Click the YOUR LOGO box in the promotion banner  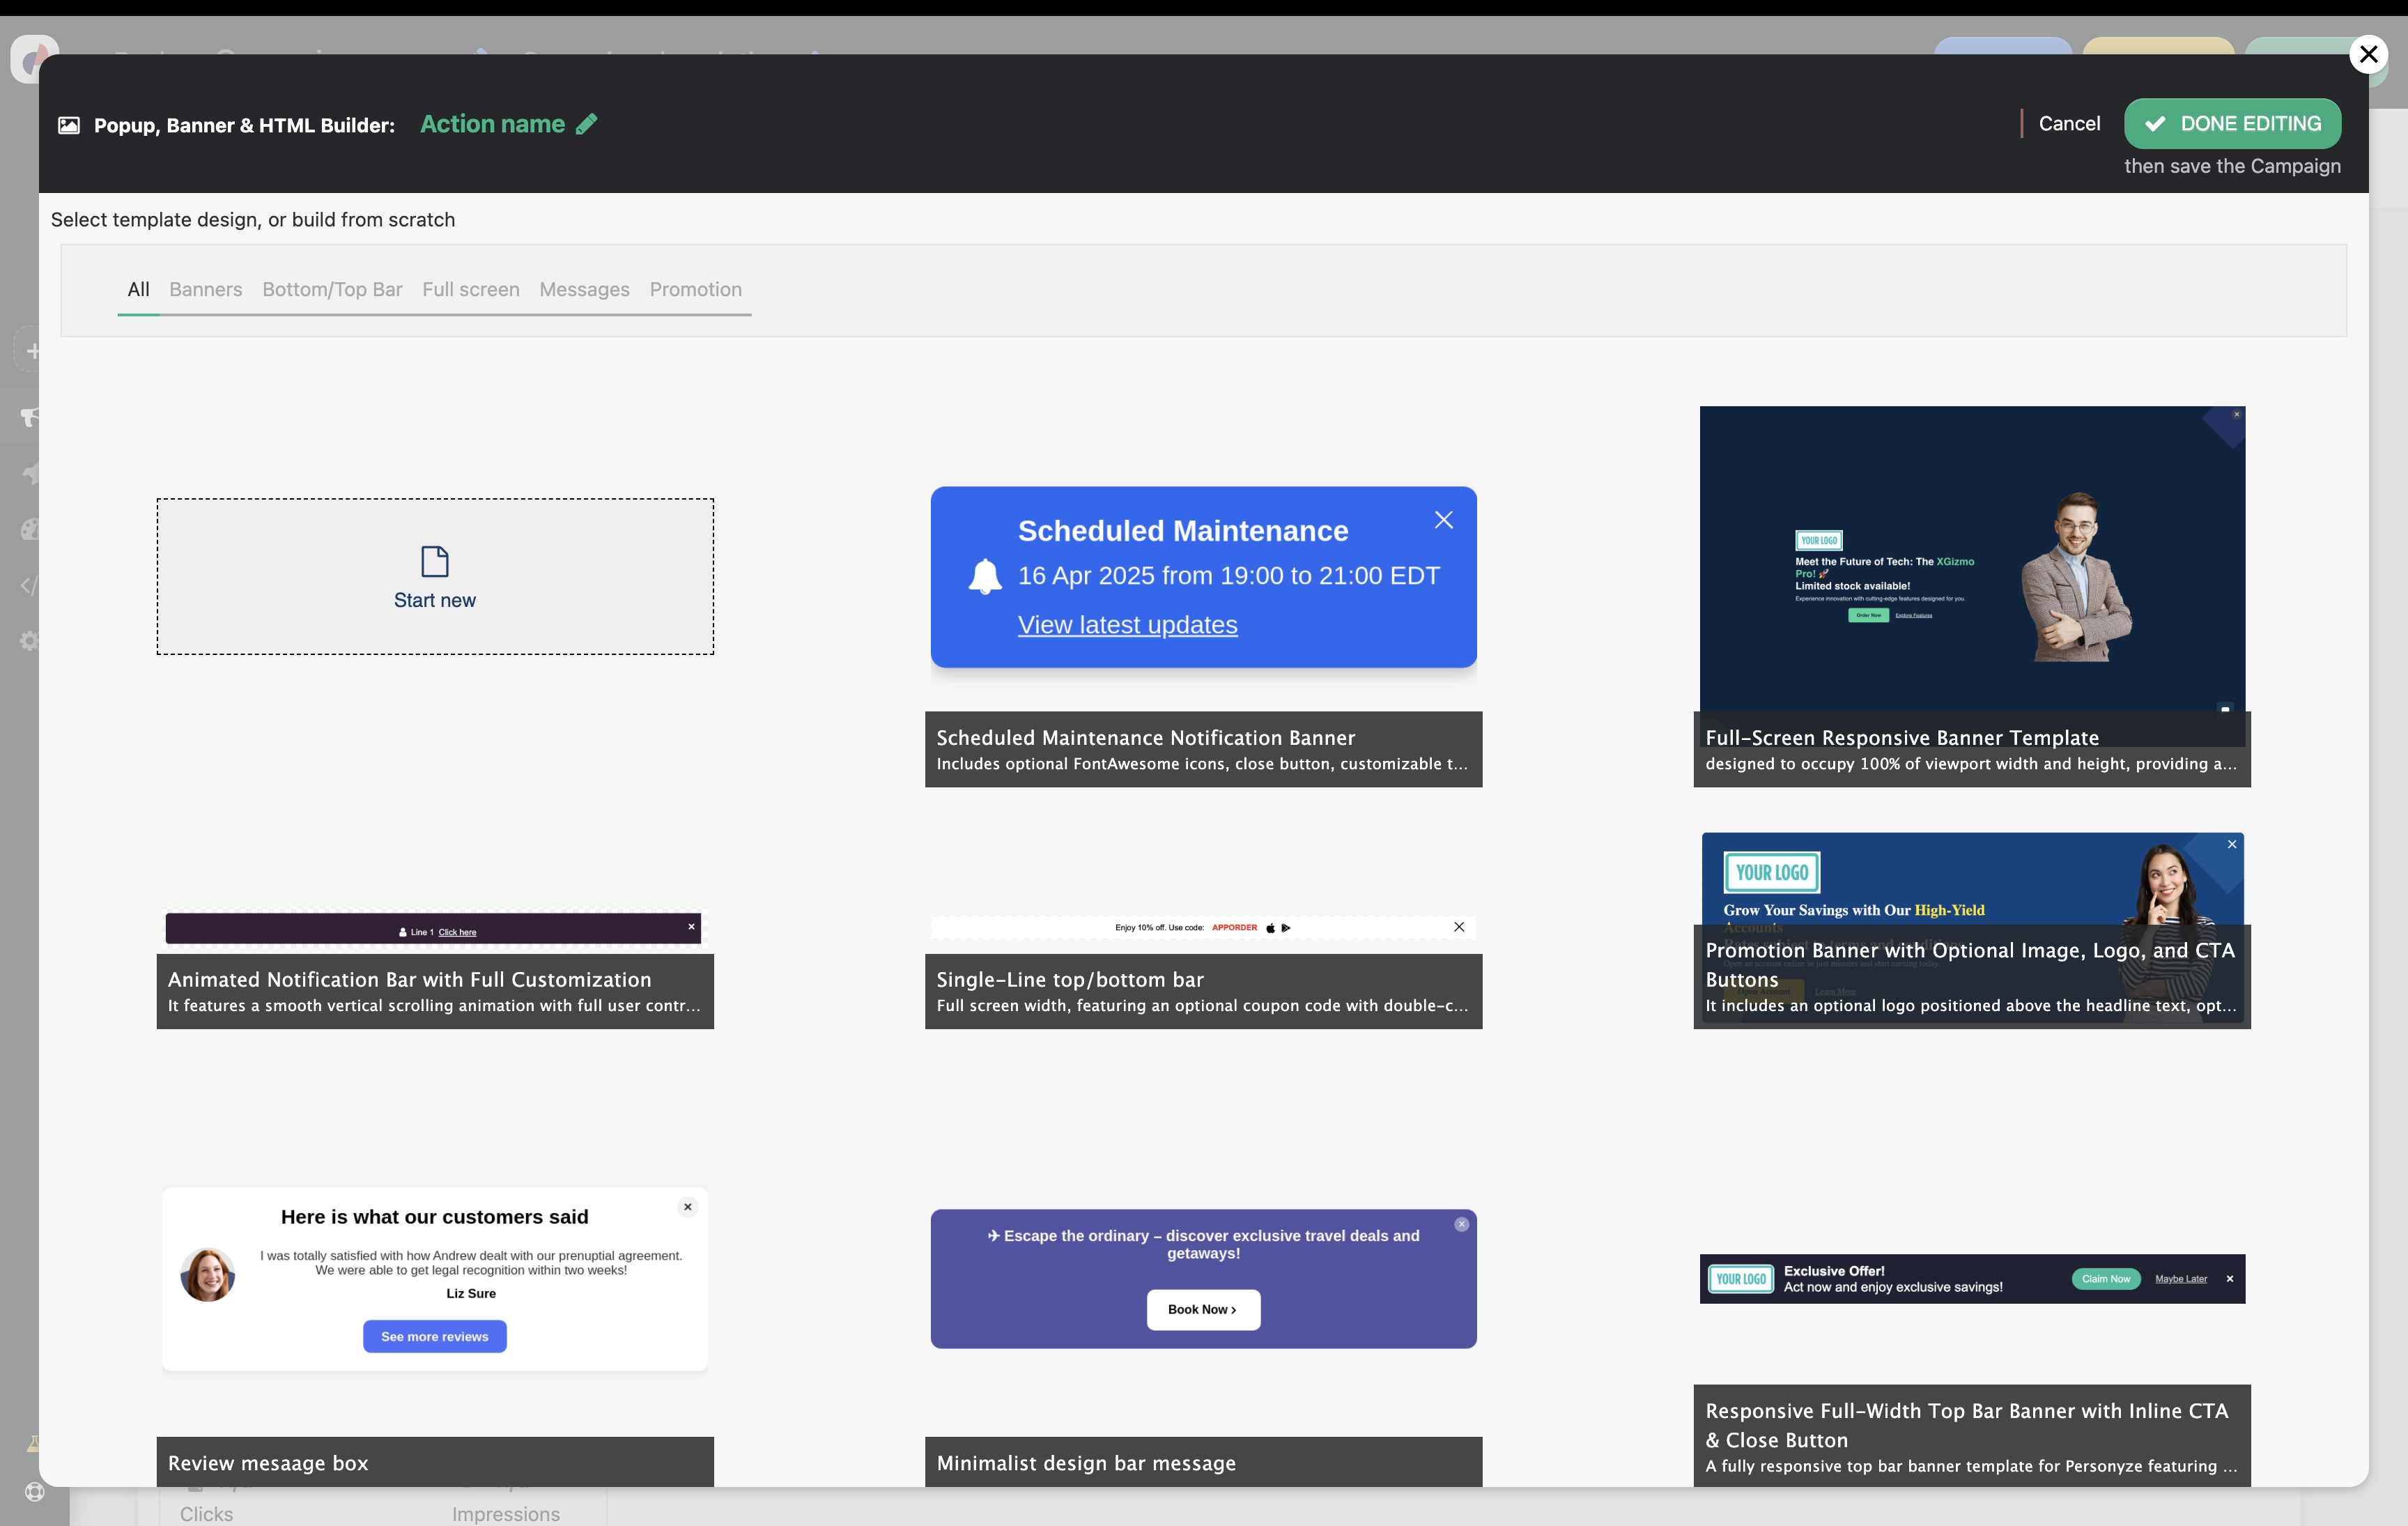click(x=1772, y=872)
